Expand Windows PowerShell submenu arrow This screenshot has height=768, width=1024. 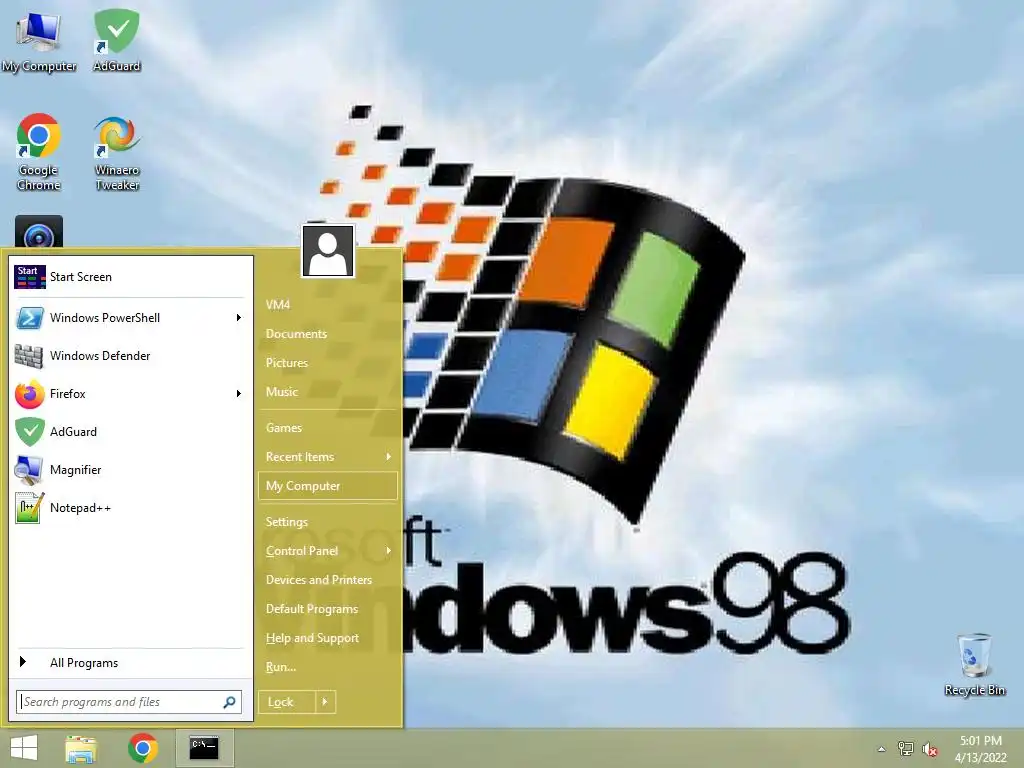click(238, 318)
